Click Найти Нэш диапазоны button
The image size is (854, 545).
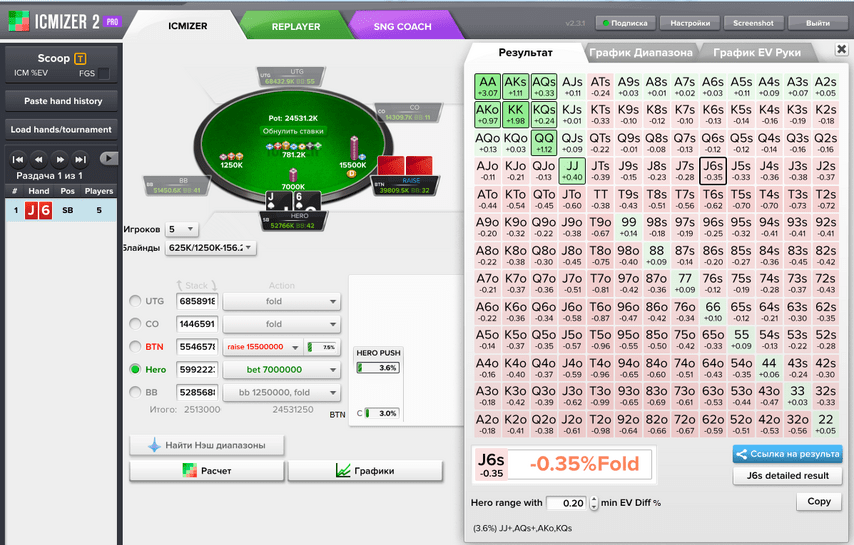click(x=207, y=445)
